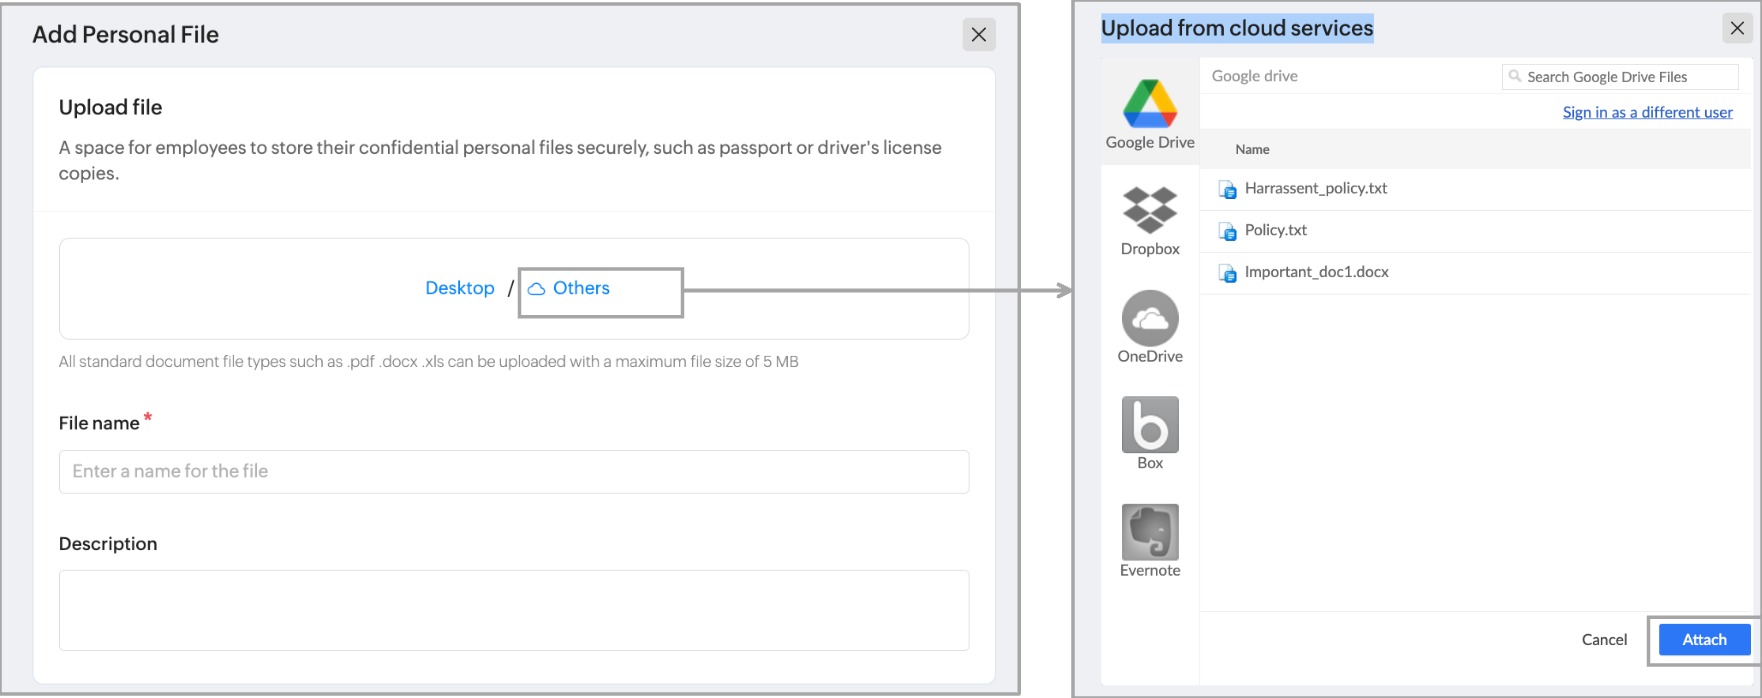The width and height of the screenshot is (1762, 698).
Task: Click file icon beside Important_doc1.docx
Action: 1228,273
